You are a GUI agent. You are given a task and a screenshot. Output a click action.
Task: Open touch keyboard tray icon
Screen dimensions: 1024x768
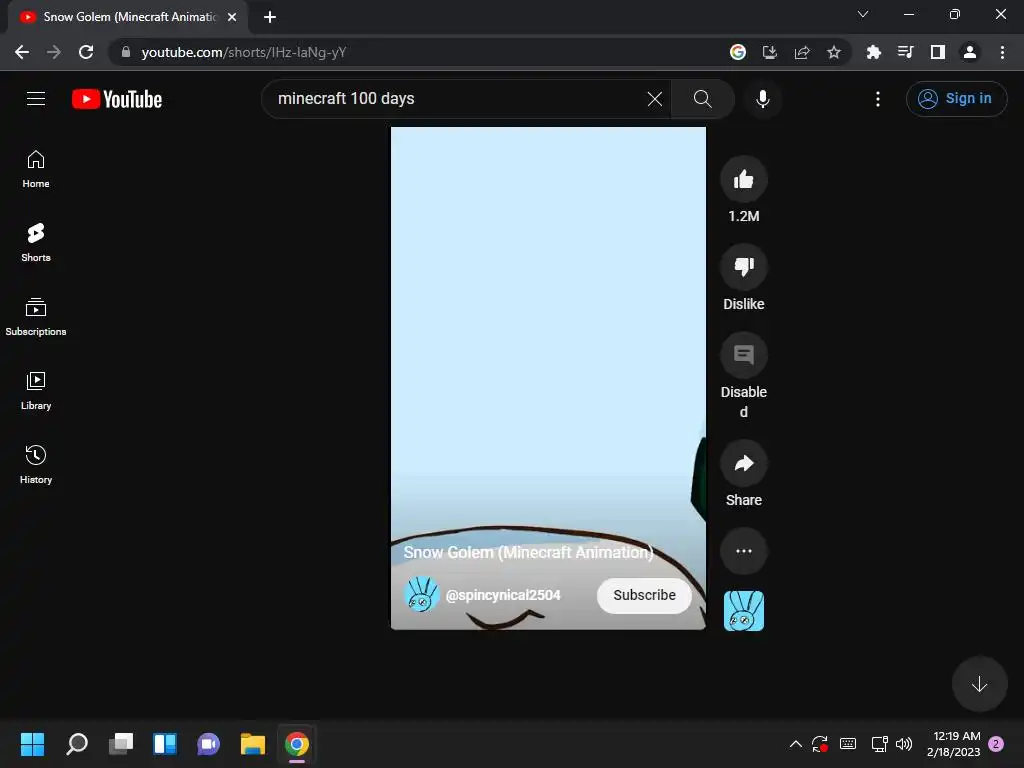click(848, 744)
